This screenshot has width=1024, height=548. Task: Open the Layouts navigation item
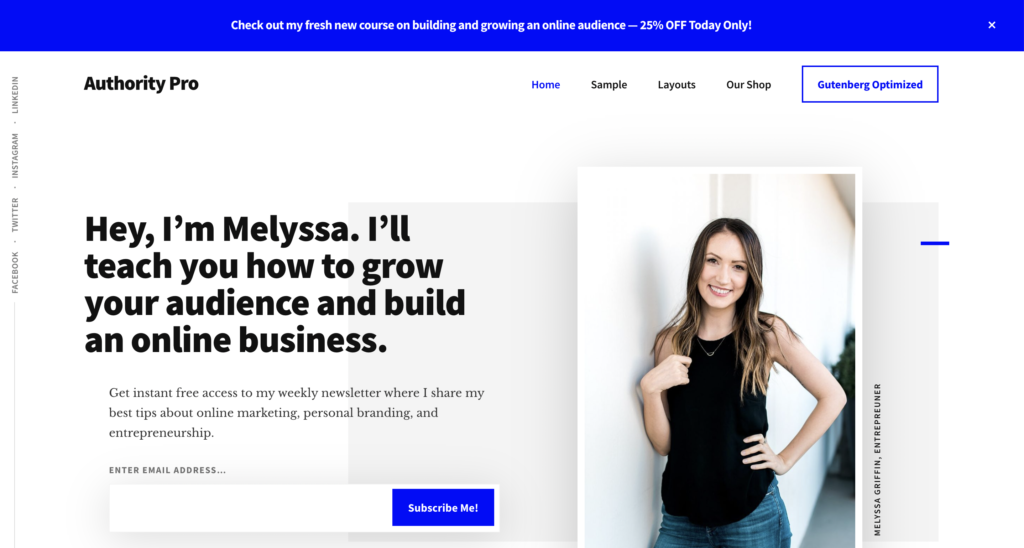point(677,84)
